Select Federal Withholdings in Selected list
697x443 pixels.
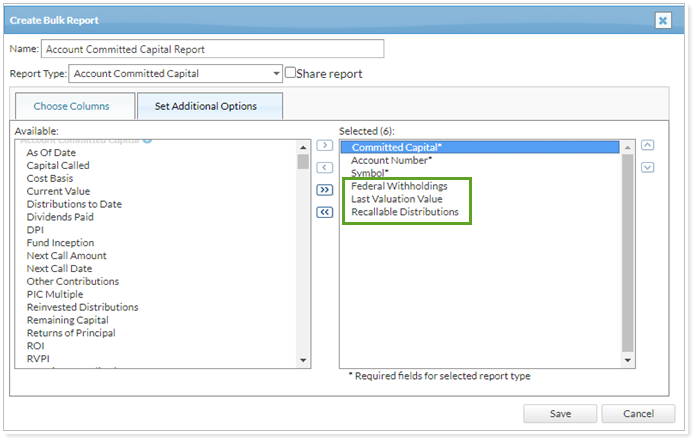click(399, 186)
